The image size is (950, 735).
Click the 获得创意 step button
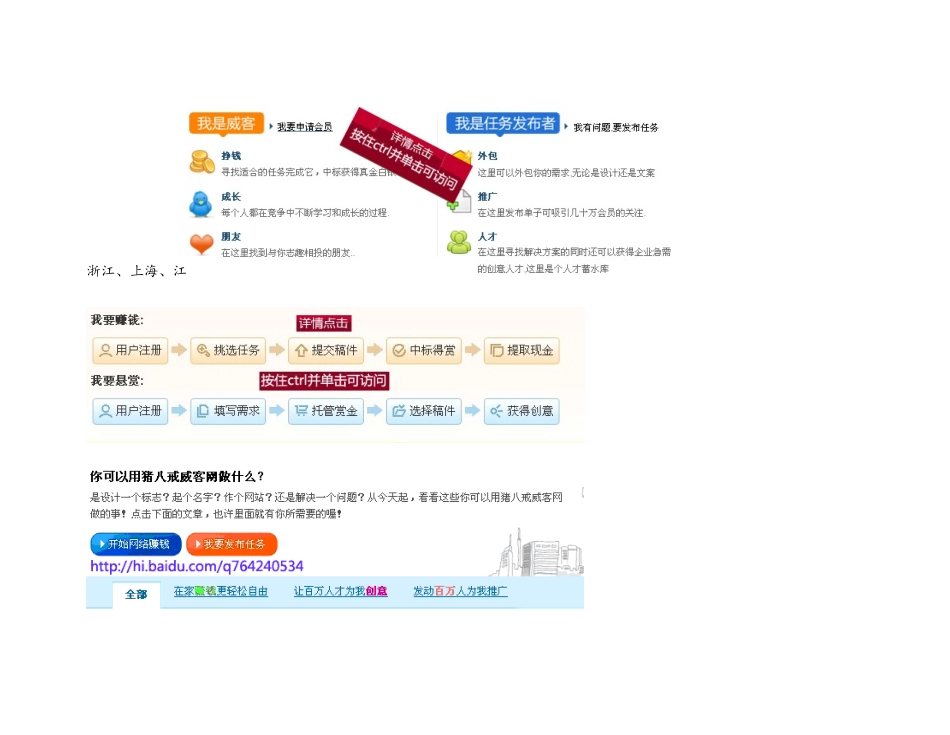pos(522,411)
